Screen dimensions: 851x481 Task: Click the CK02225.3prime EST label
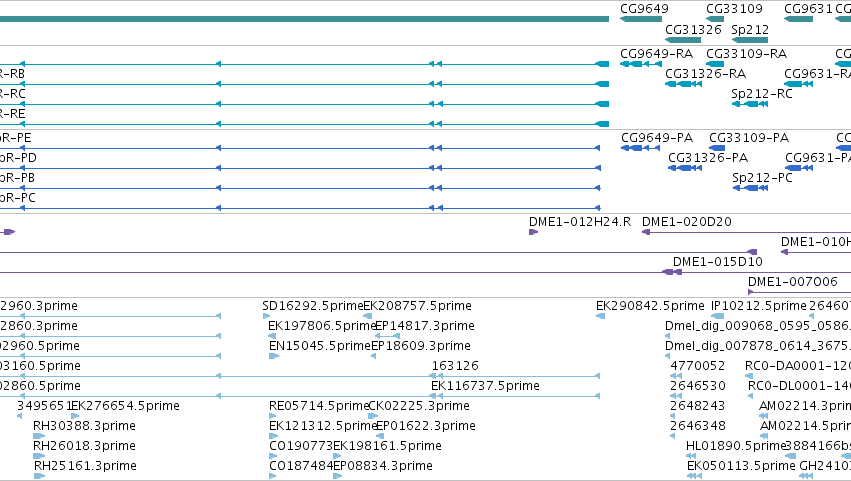pyautogui.click(x=419, y=406)
